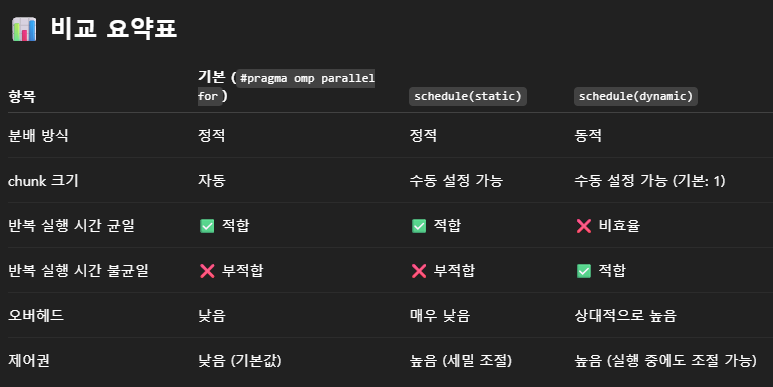Viewport: 773px width, 387px height.
Task: Click the chunk 크기 row label
Action: click(43, 181)
